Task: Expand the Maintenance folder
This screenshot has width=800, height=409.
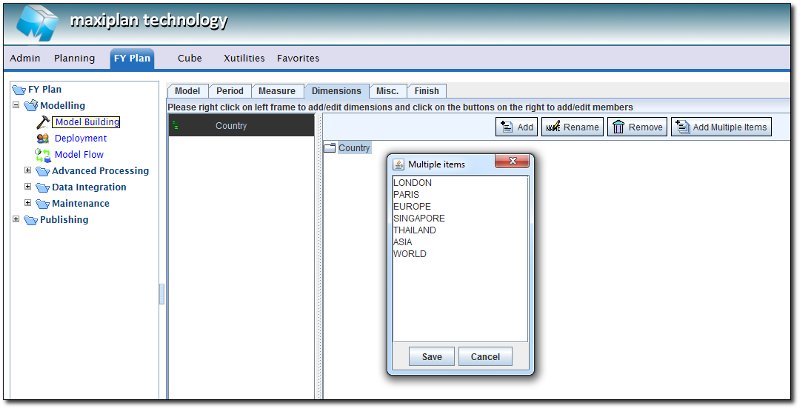Action: click(x=28, y=203)
